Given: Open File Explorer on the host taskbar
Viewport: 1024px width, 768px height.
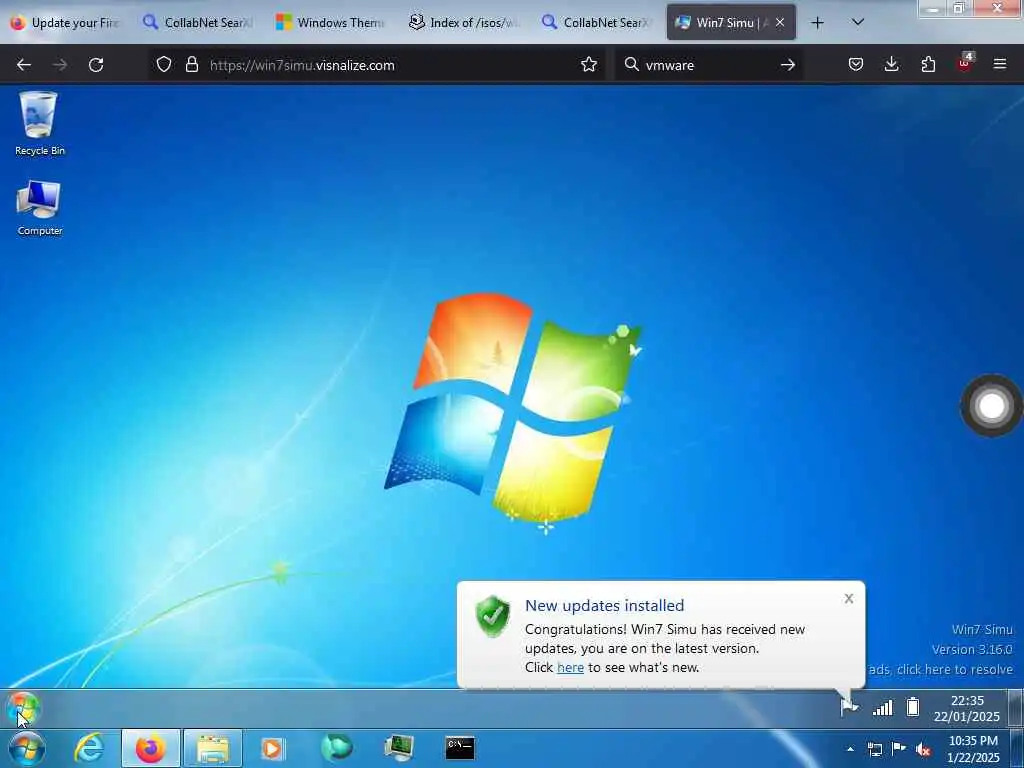Looking at the screenshot, I should coord(213,748).
